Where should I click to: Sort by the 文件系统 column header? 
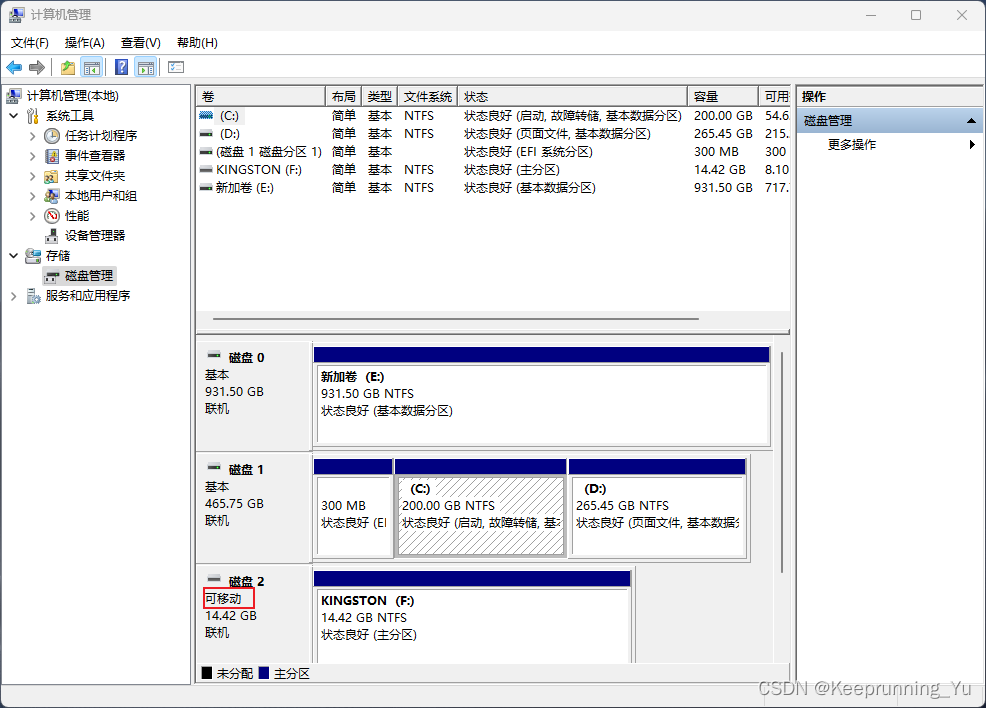(x=428, y=96)
